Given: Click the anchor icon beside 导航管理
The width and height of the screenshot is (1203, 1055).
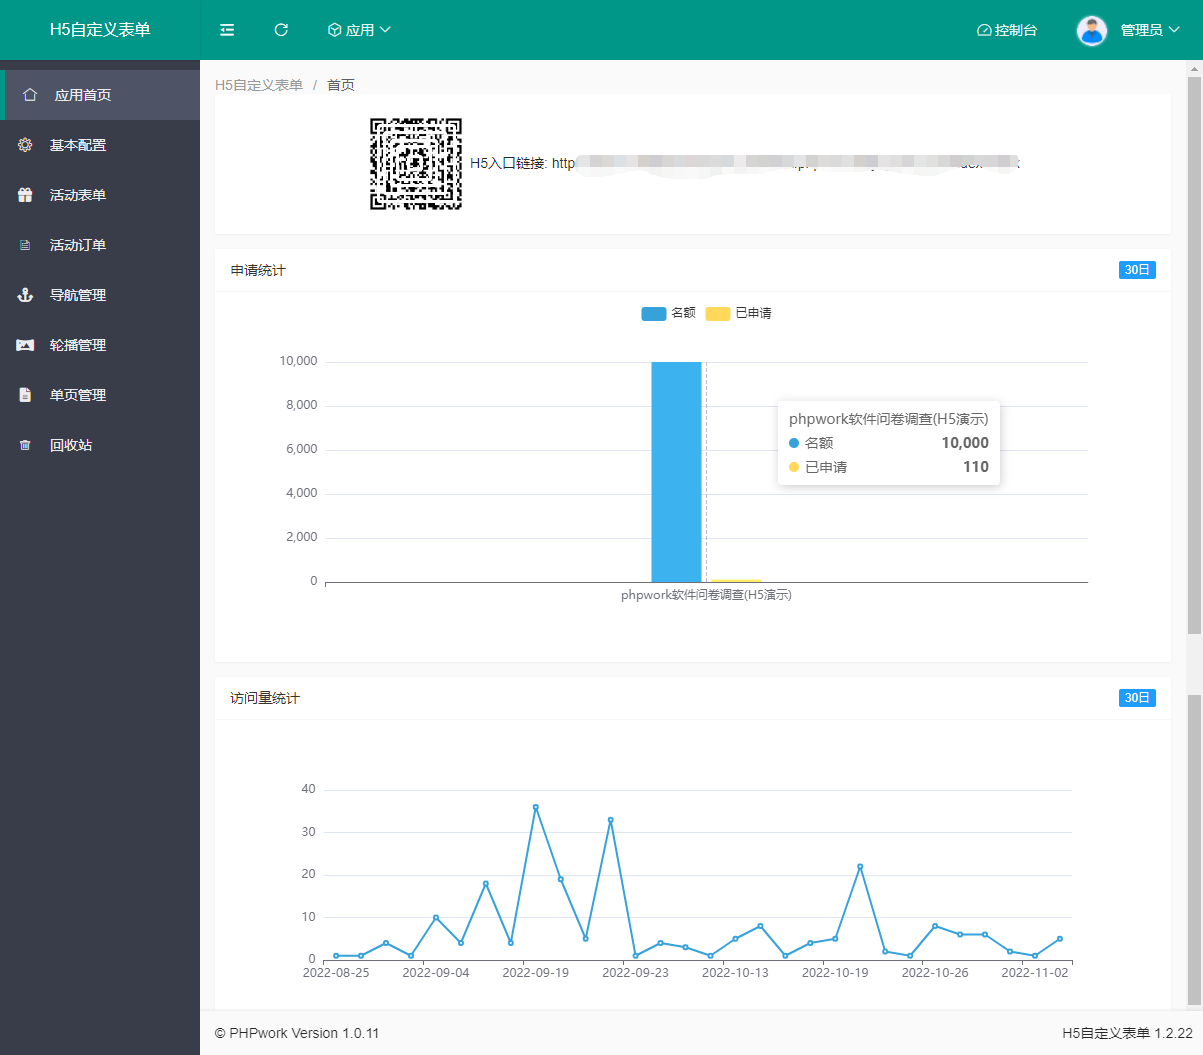Looking at the screenshot, I should click(x=25, y=295).
